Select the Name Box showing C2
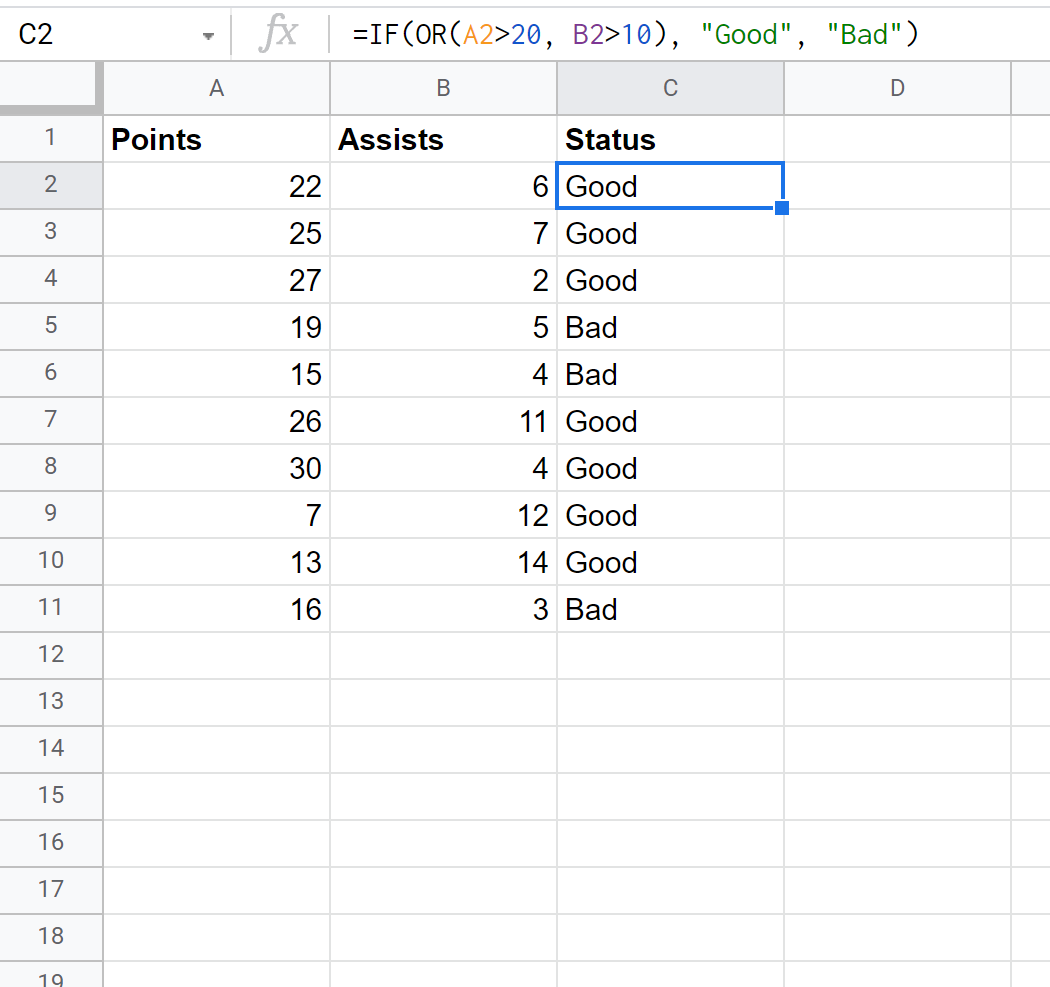 pos(100,33)
